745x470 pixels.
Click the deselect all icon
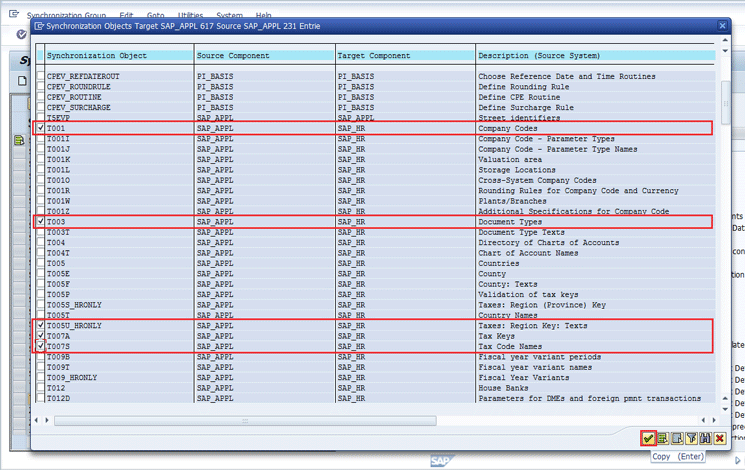[677, 438]
